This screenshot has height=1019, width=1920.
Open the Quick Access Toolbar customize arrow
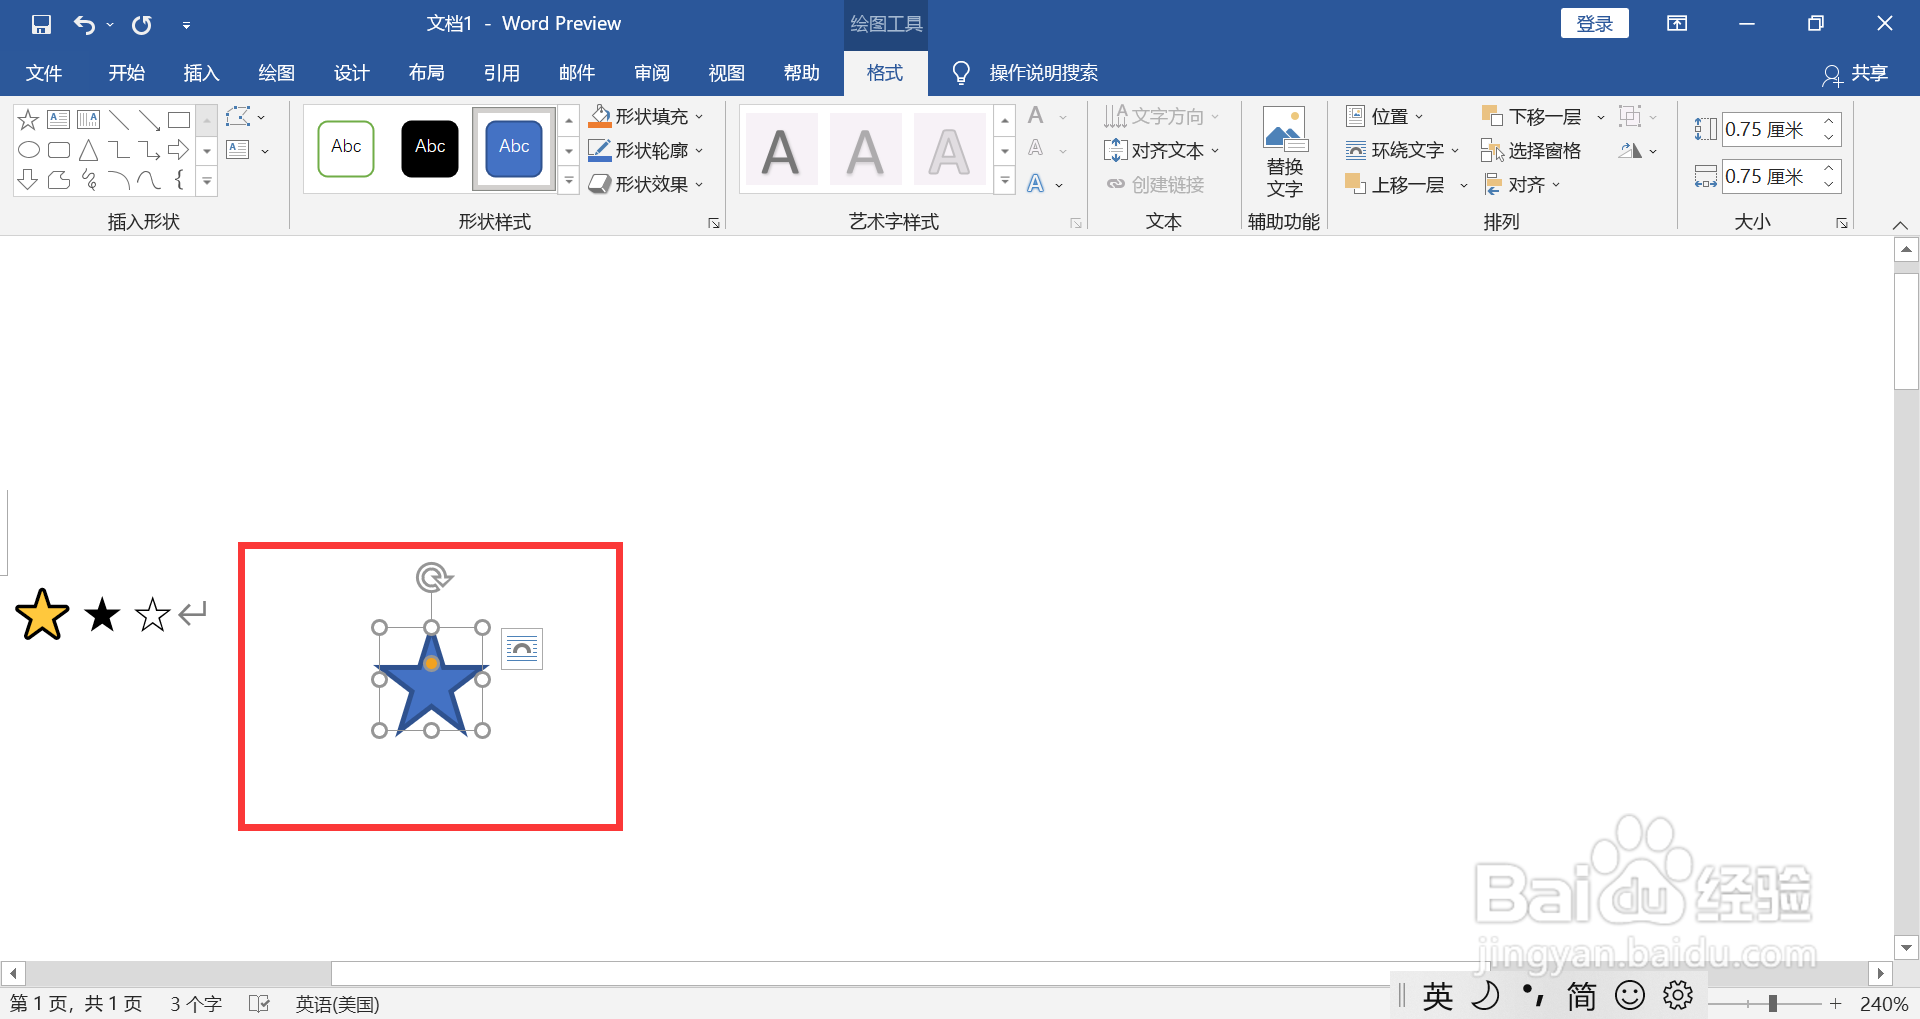pos(186,25)
